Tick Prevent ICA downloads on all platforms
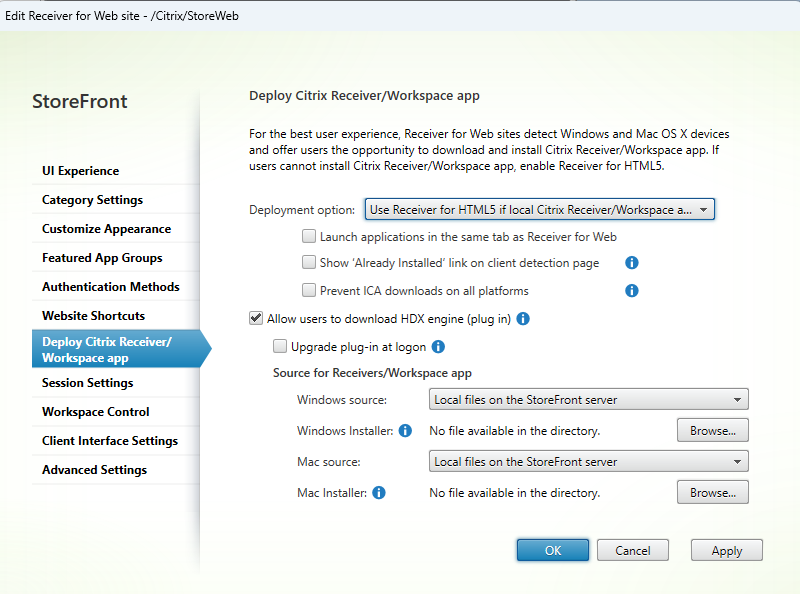800x594 pixels. point(309,291)
